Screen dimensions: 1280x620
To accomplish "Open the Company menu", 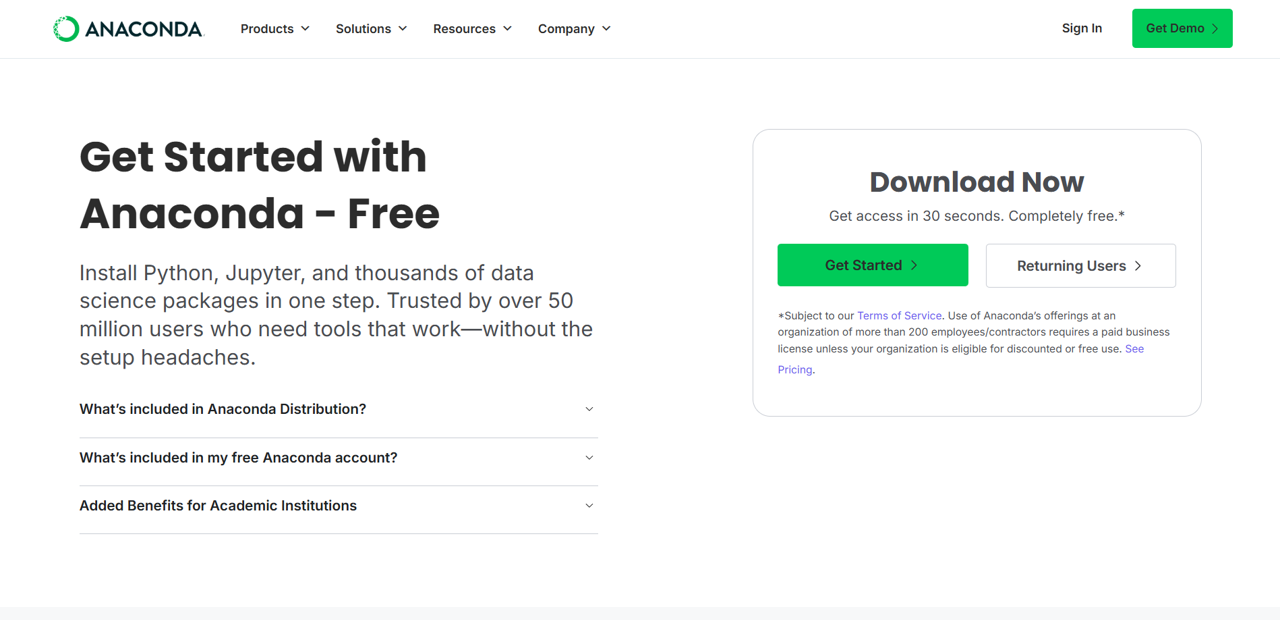I will [x=566, y=29].
